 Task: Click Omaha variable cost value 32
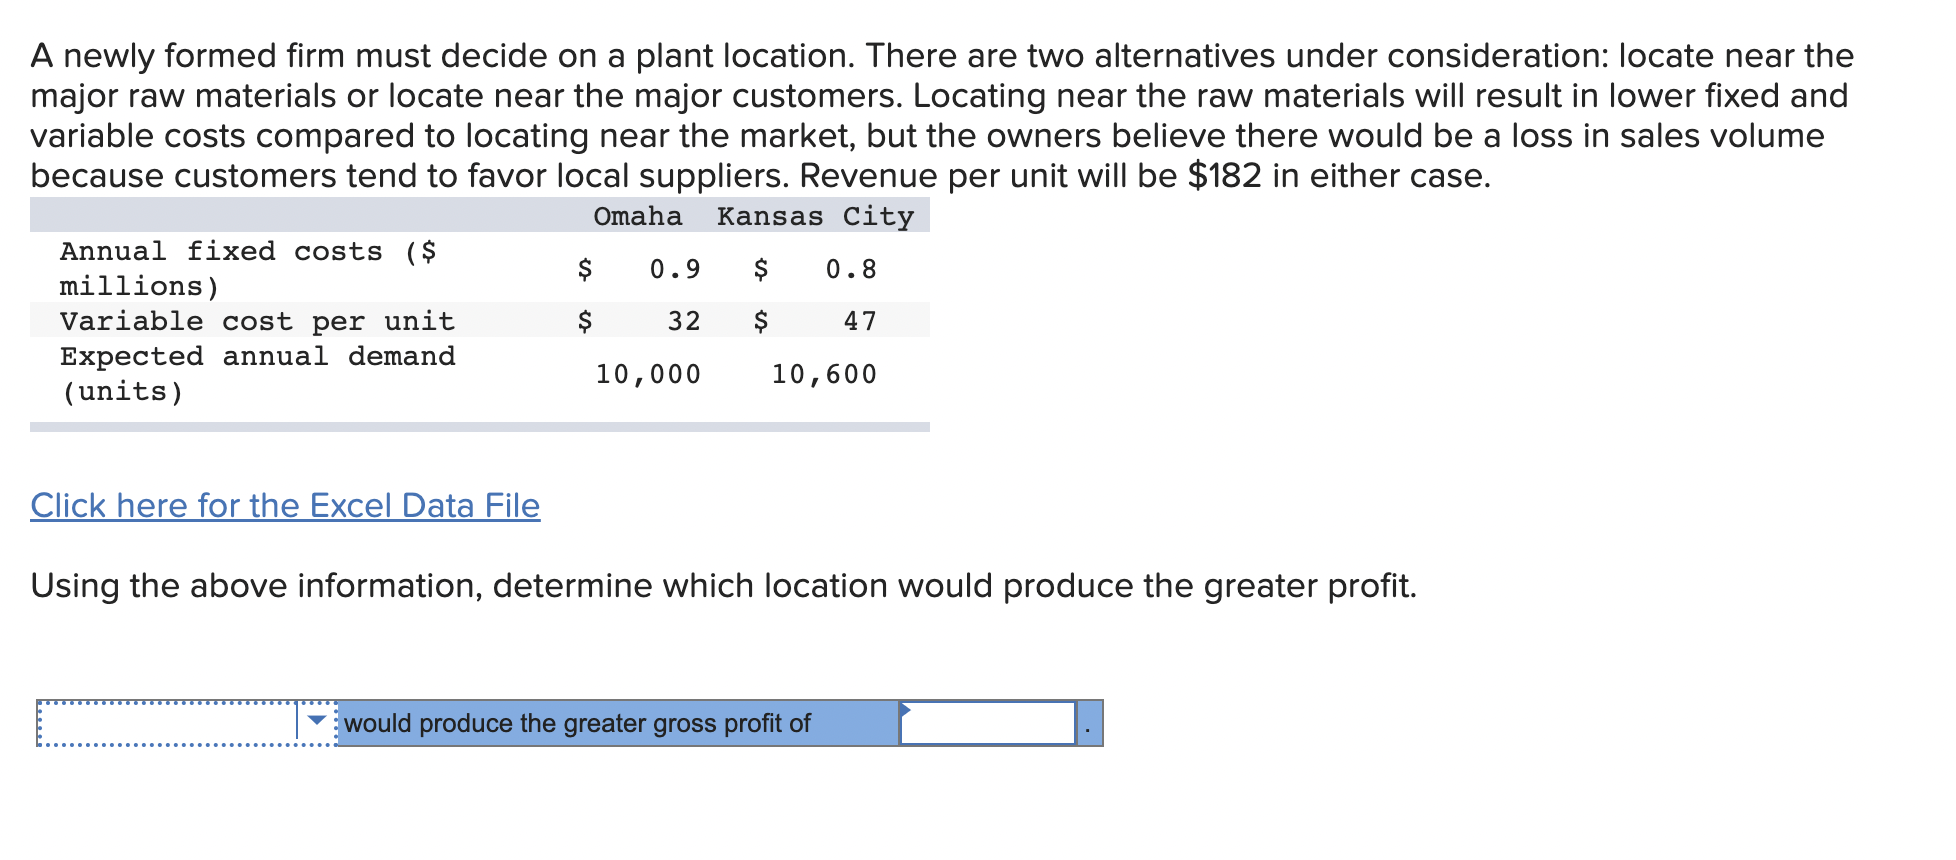pyautogui.click(x=684, y=321)
